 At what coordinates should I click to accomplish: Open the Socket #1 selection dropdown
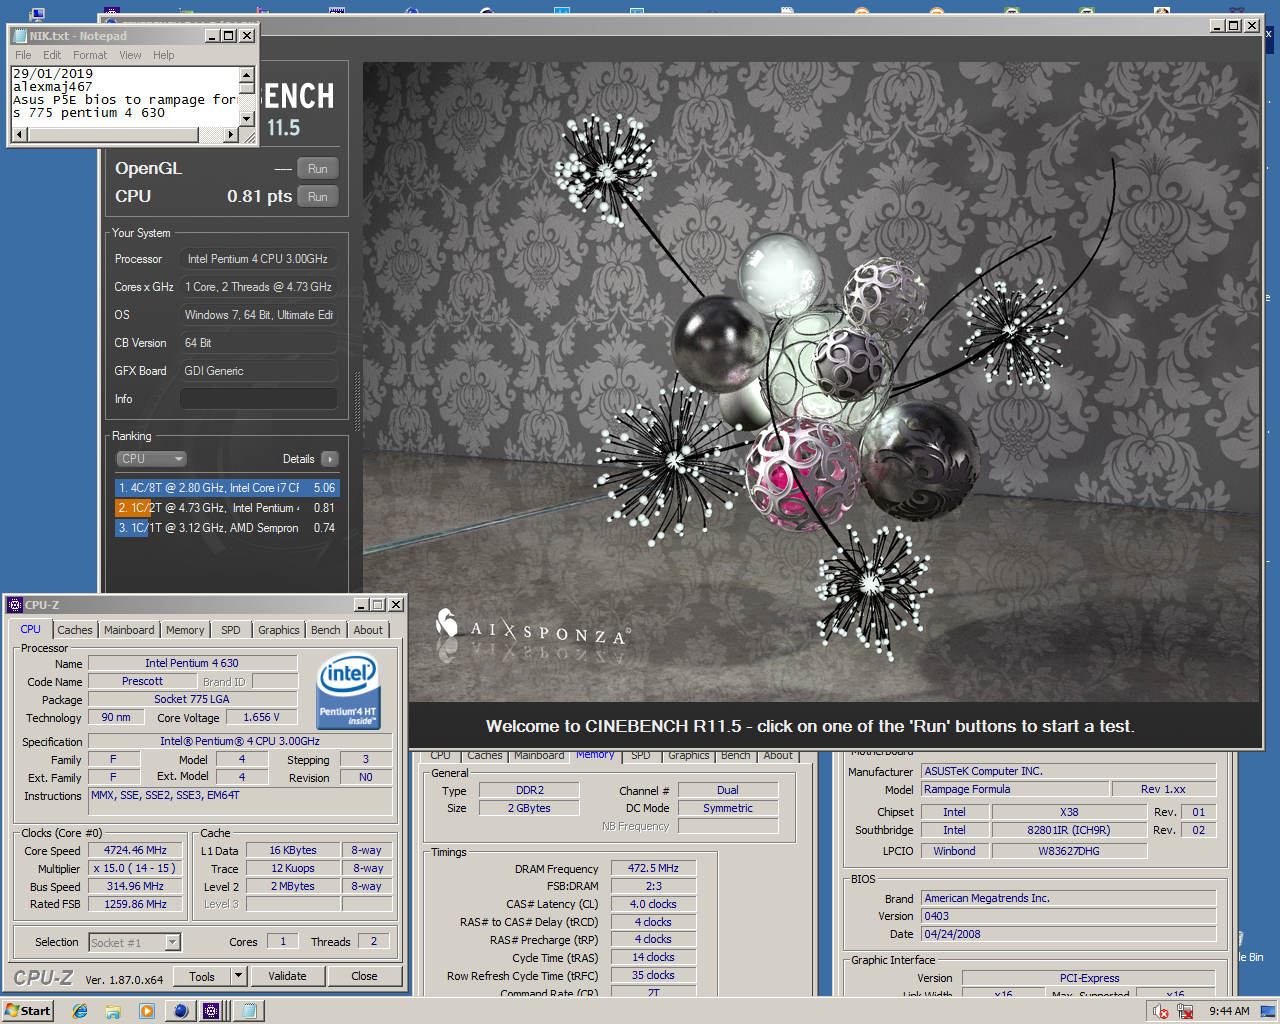[x=172, y=942]
